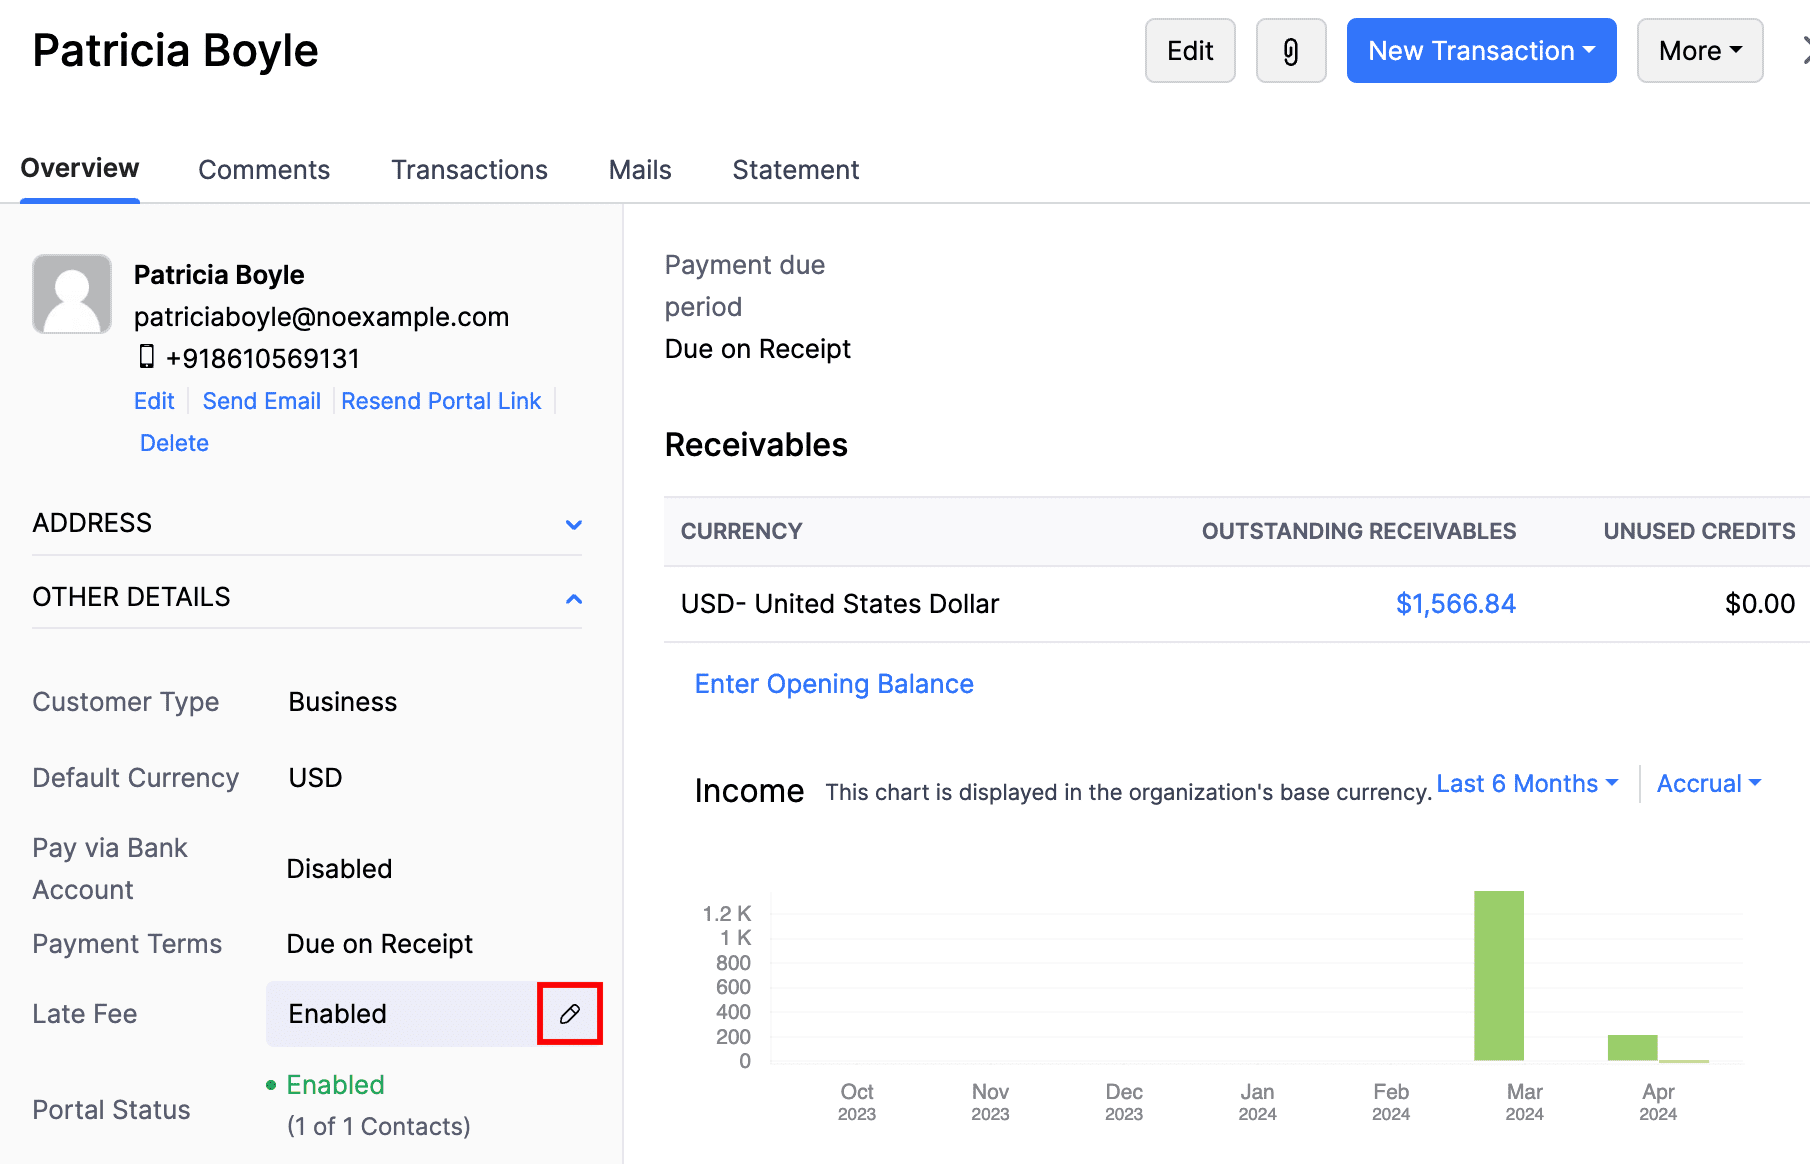Image resolution: width=1810 pixels, height=1164 pixels.
Task: Click the mobile phone icon beside the number
Action: 148,357
